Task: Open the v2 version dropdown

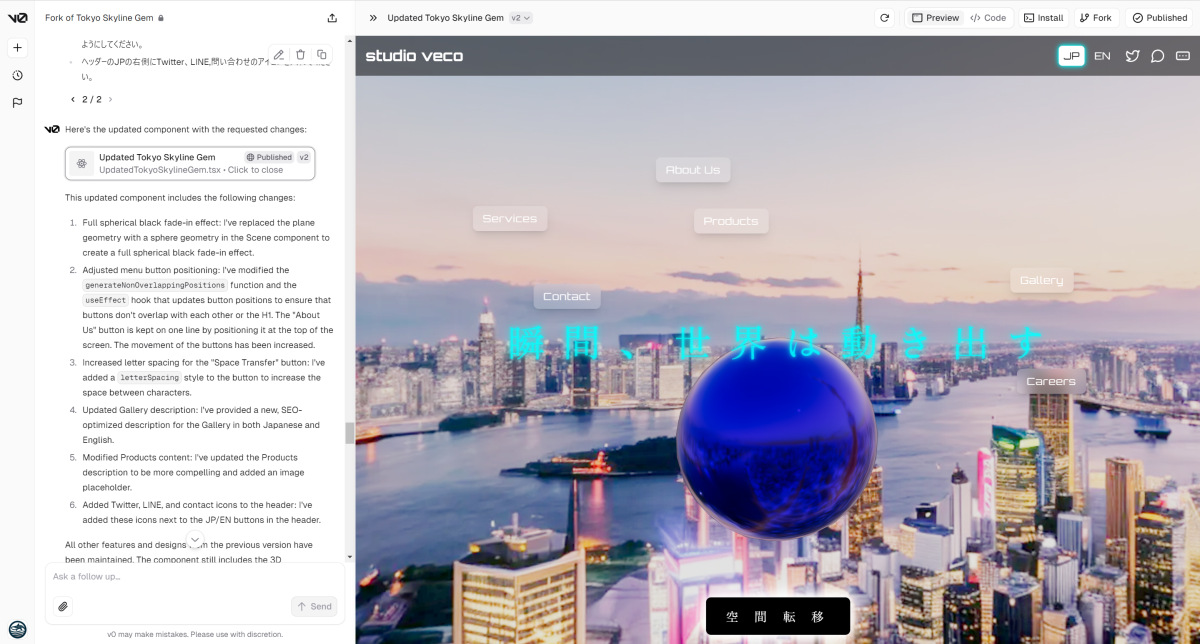Action: [x=520, y=18]
